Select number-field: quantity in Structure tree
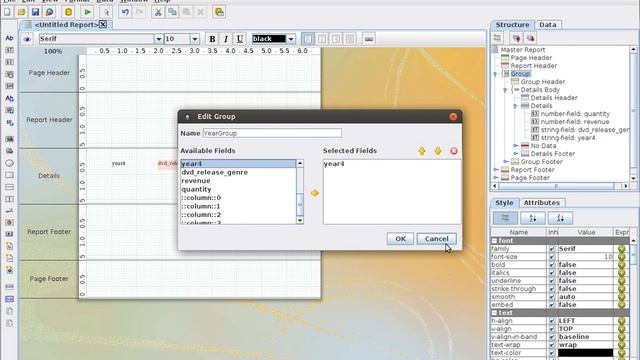 point(575,114)
